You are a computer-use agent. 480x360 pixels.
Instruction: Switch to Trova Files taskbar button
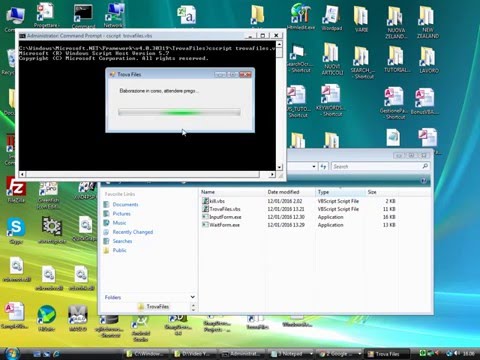coord(387,354)
